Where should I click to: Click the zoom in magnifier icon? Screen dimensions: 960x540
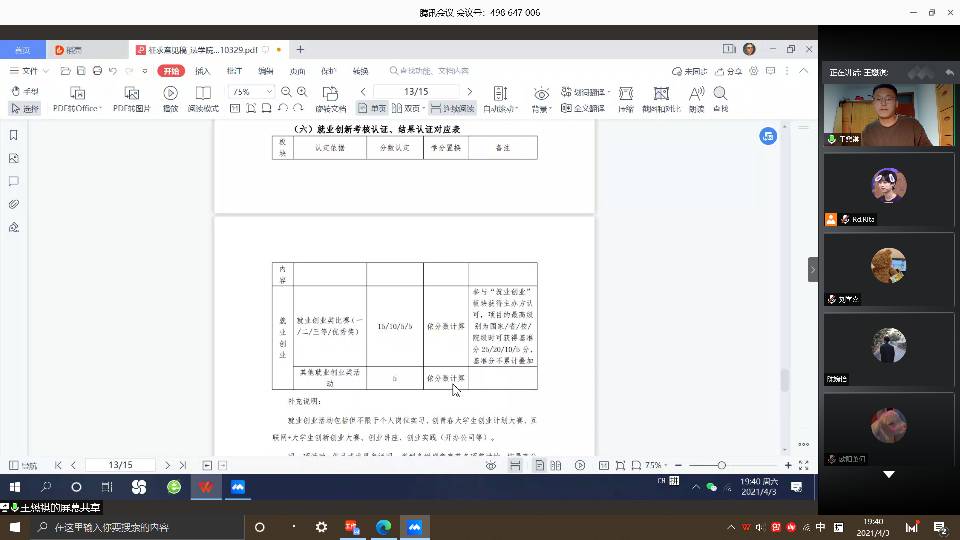click(x=302, y=91)
